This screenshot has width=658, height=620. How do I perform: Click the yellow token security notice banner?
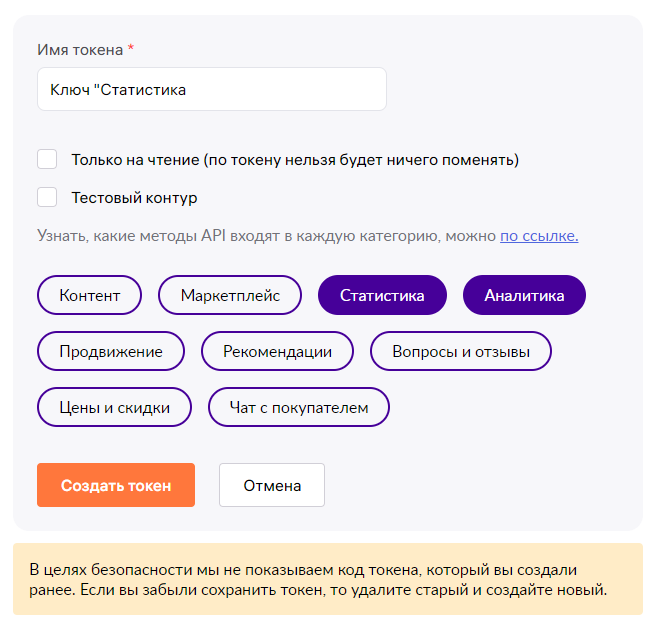(x=328, y=579)
